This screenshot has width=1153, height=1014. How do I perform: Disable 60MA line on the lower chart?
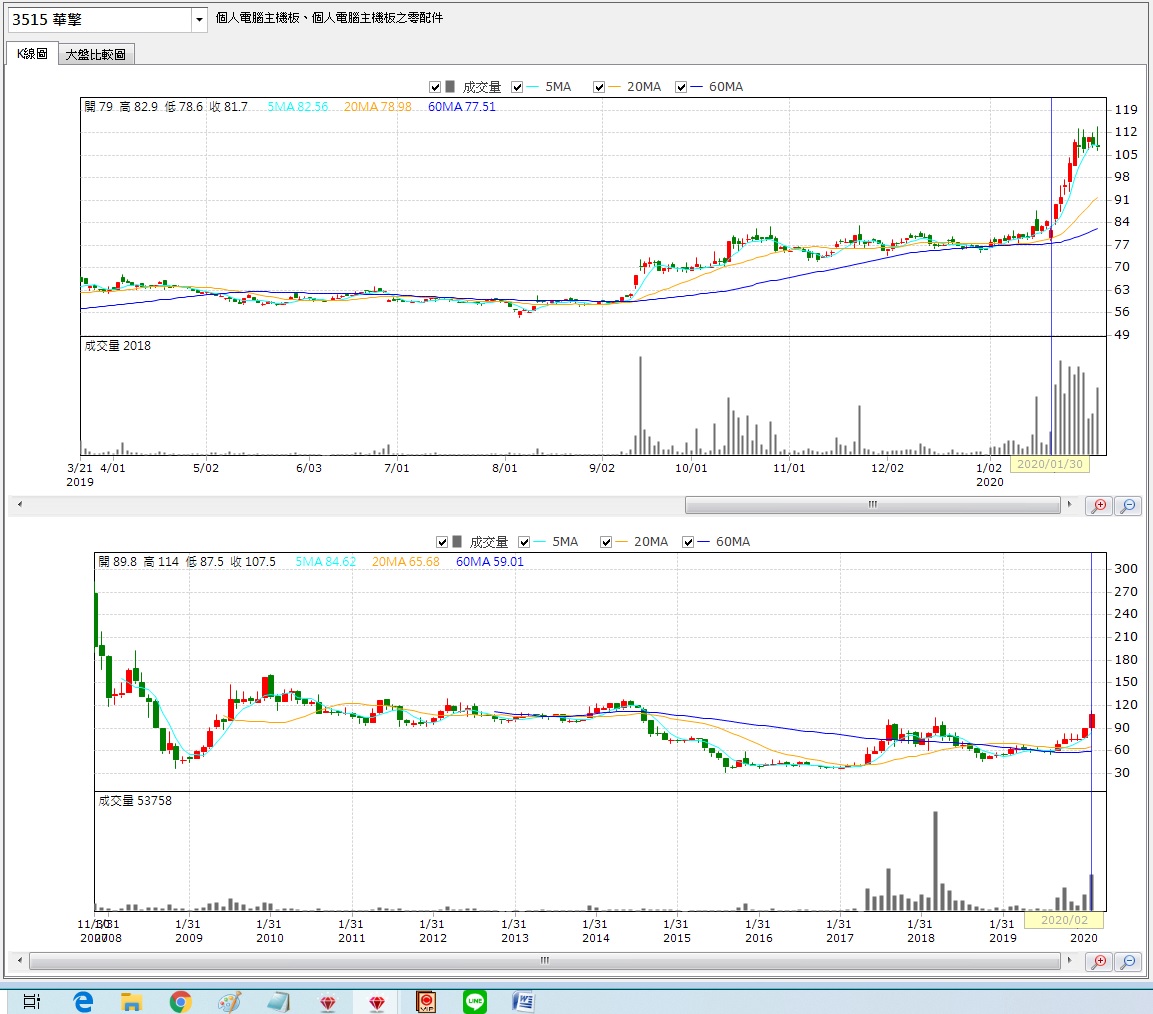tap(689, 542)
